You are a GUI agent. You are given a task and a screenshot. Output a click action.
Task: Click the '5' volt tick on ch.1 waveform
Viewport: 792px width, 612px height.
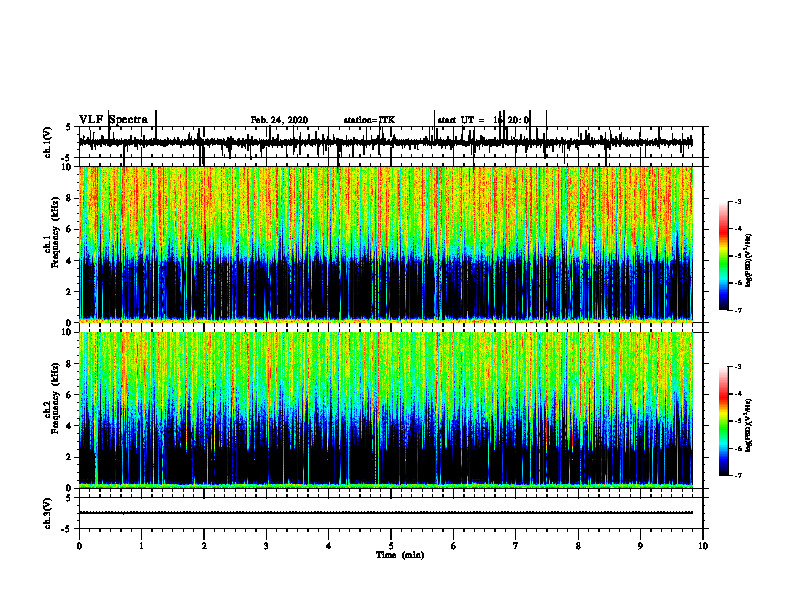click(68, 127)
